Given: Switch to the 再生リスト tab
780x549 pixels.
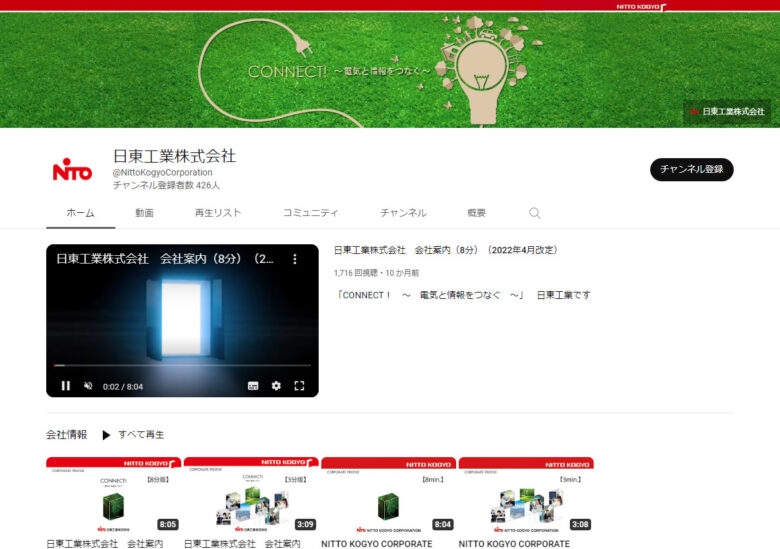Looking at the screenshot, I should click(x=218, y=213).
